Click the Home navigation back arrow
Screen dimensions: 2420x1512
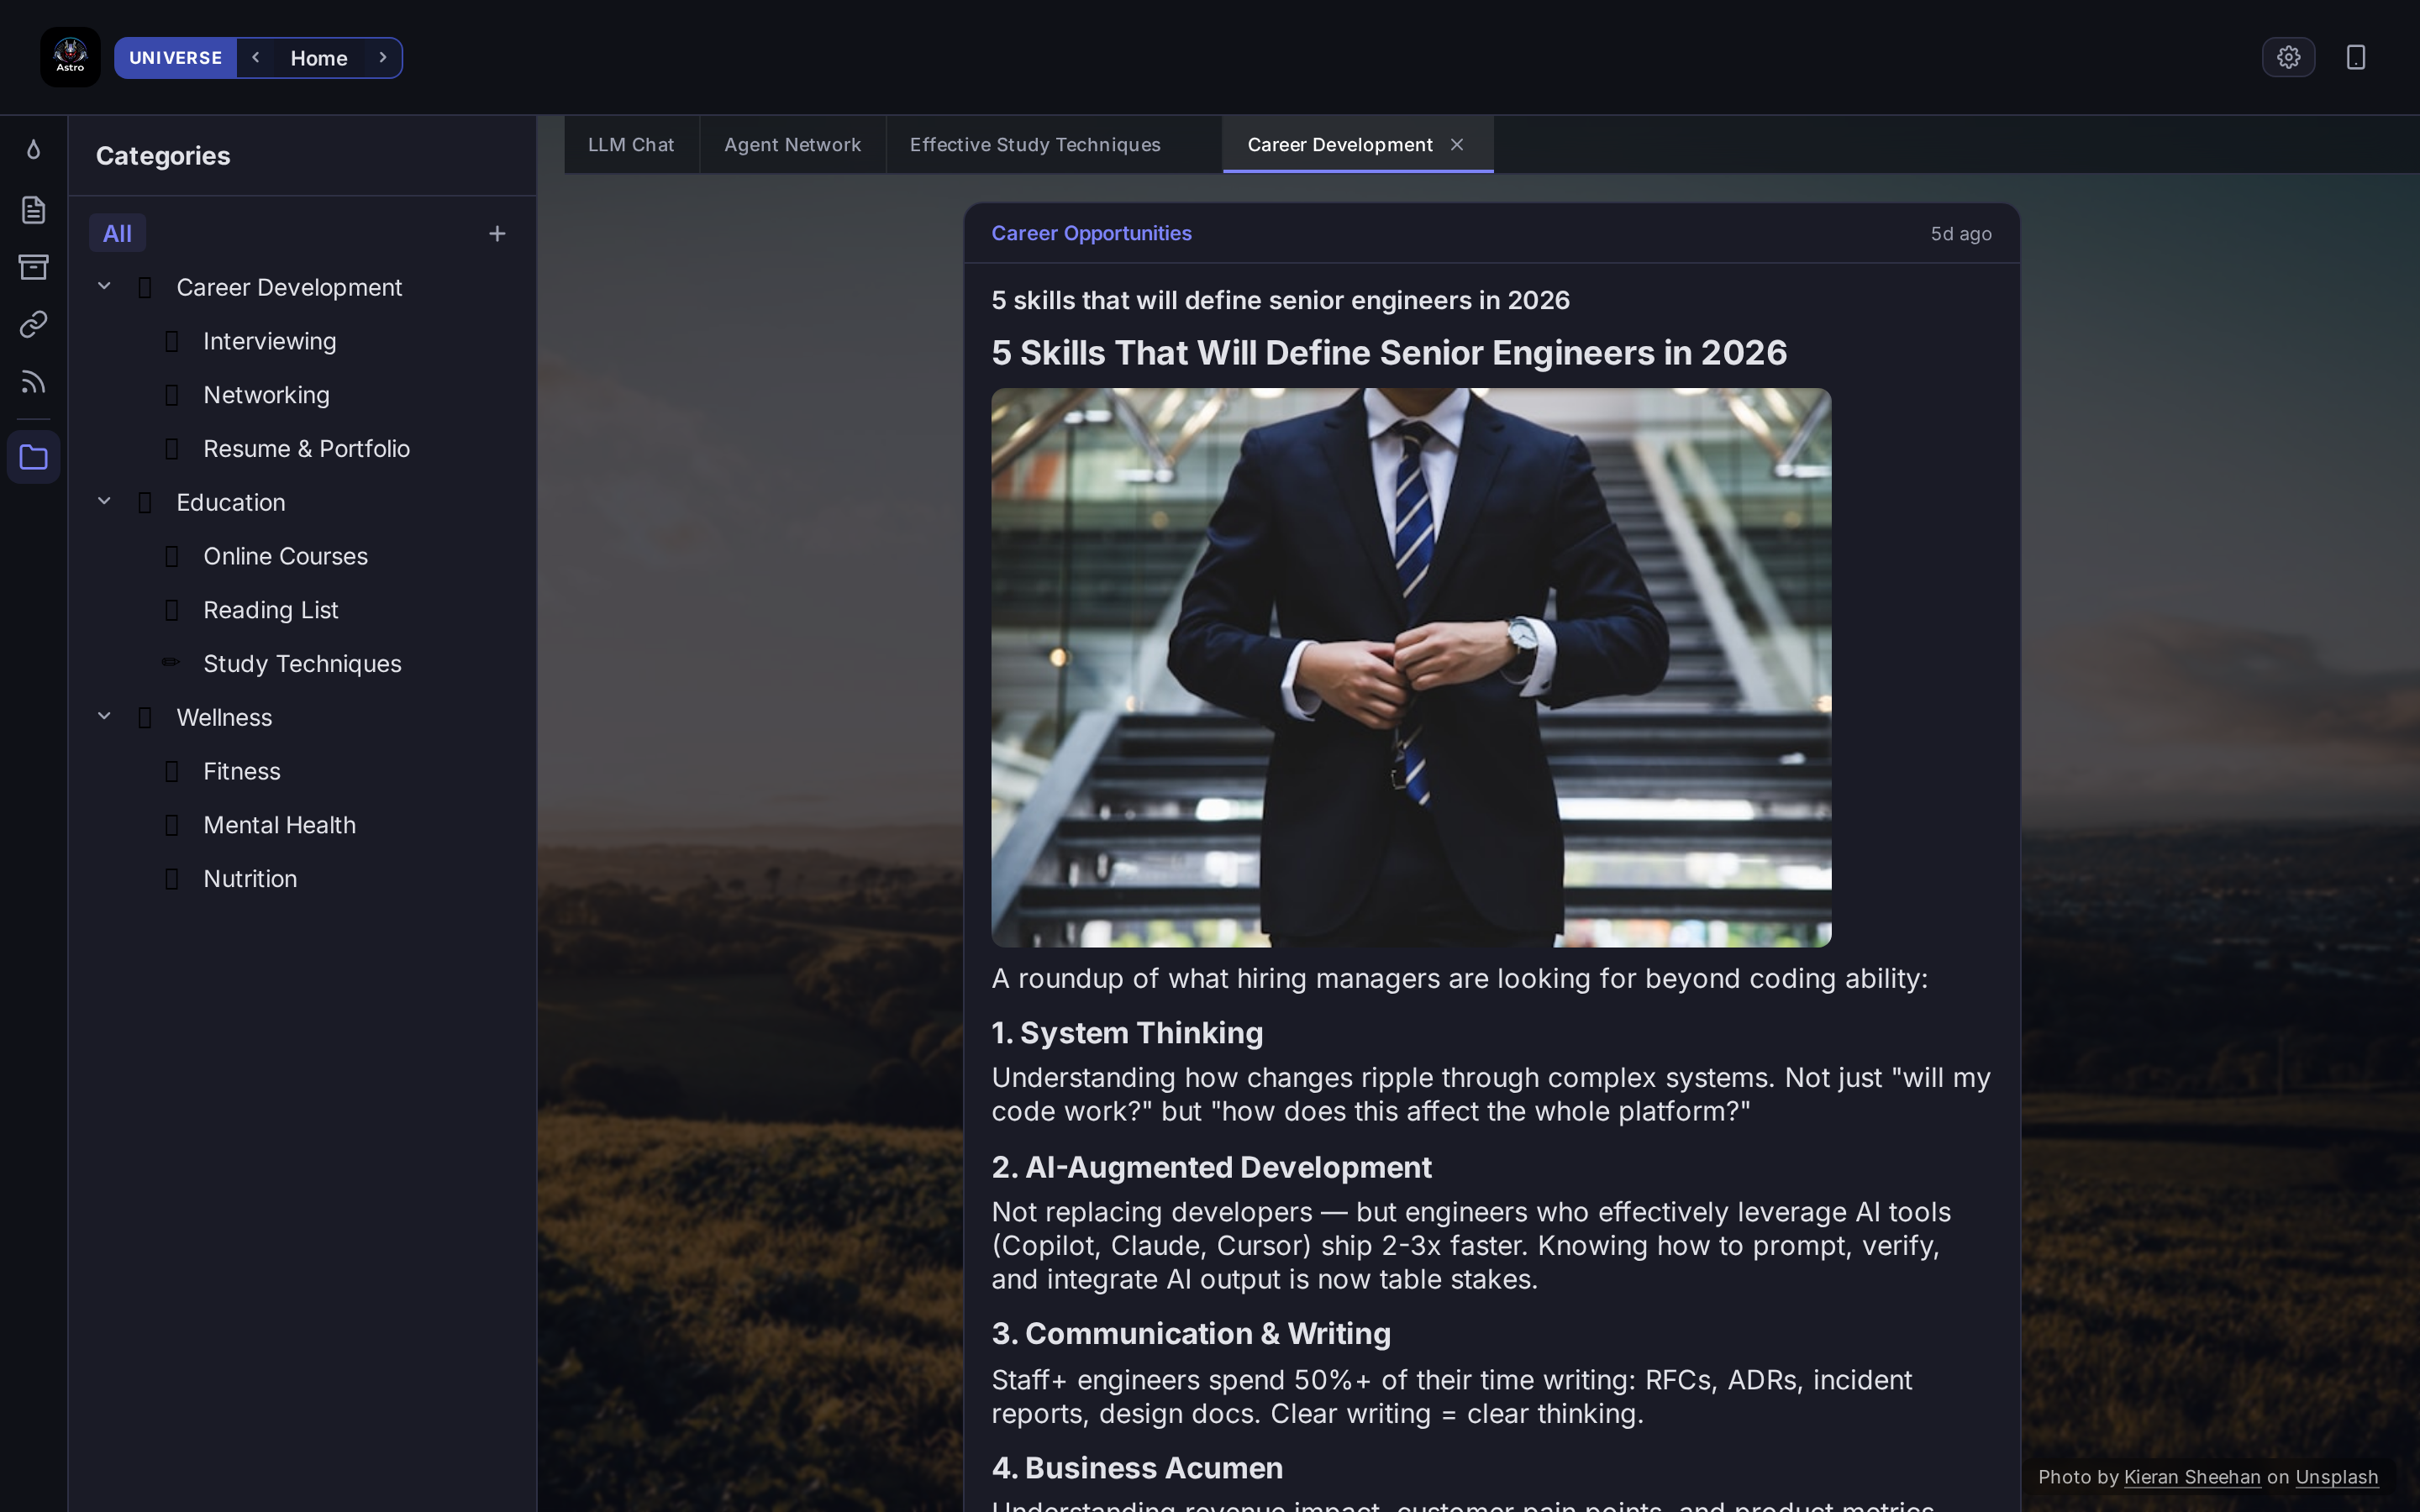[x=256, y=57]
